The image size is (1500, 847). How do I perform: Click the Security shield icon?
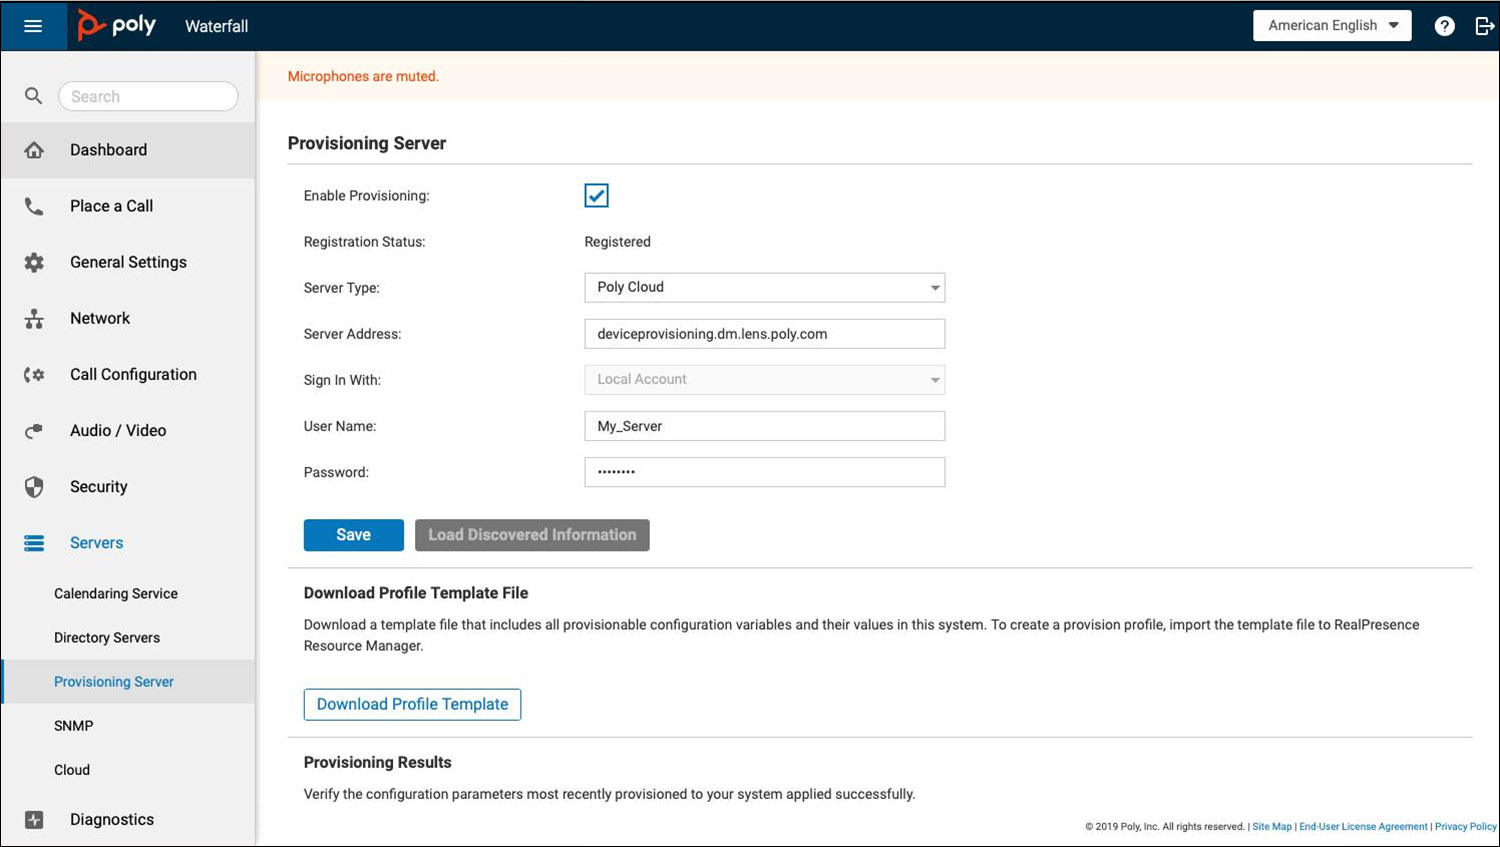pos(34,487)
